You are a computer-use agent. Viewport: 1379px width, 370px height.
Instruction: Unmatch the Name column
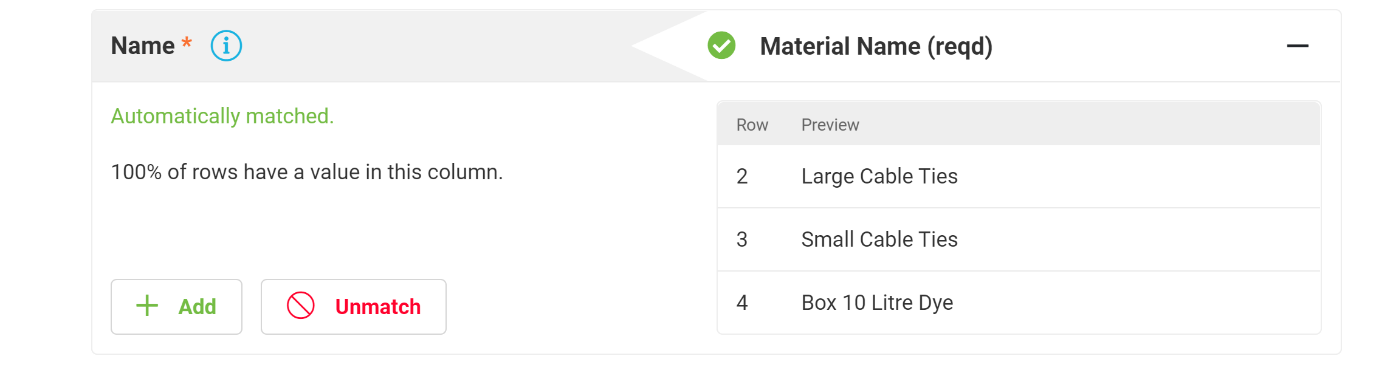tap(353, 306)
